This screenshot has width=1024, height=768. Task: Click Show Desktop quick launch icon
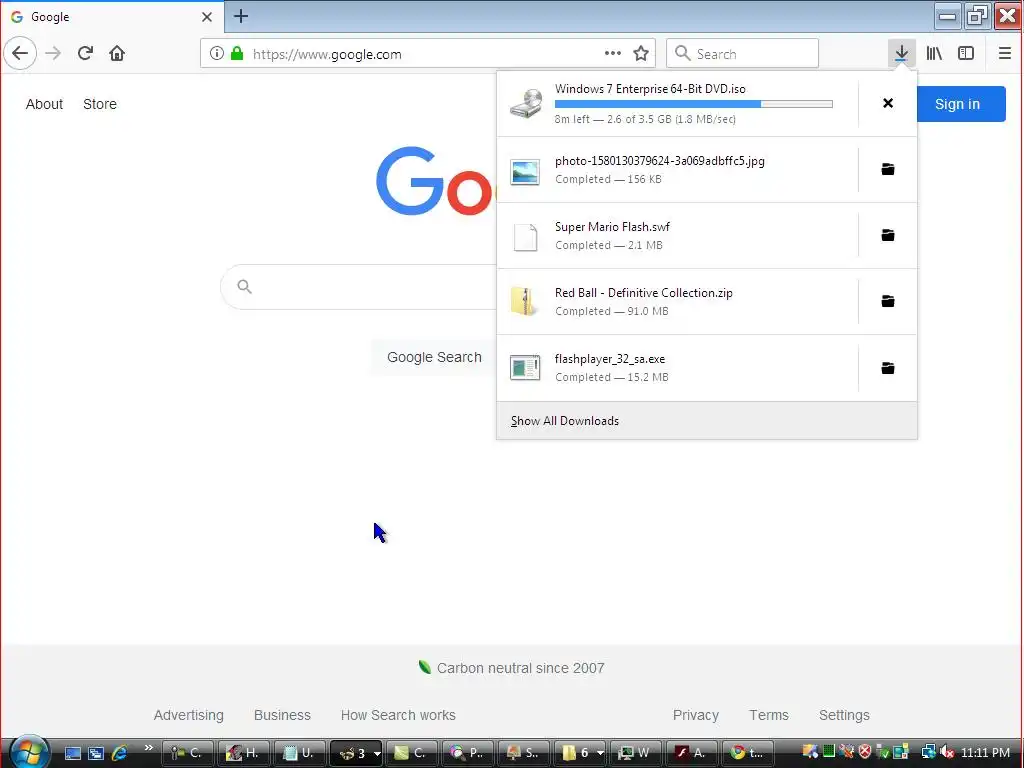72,753
